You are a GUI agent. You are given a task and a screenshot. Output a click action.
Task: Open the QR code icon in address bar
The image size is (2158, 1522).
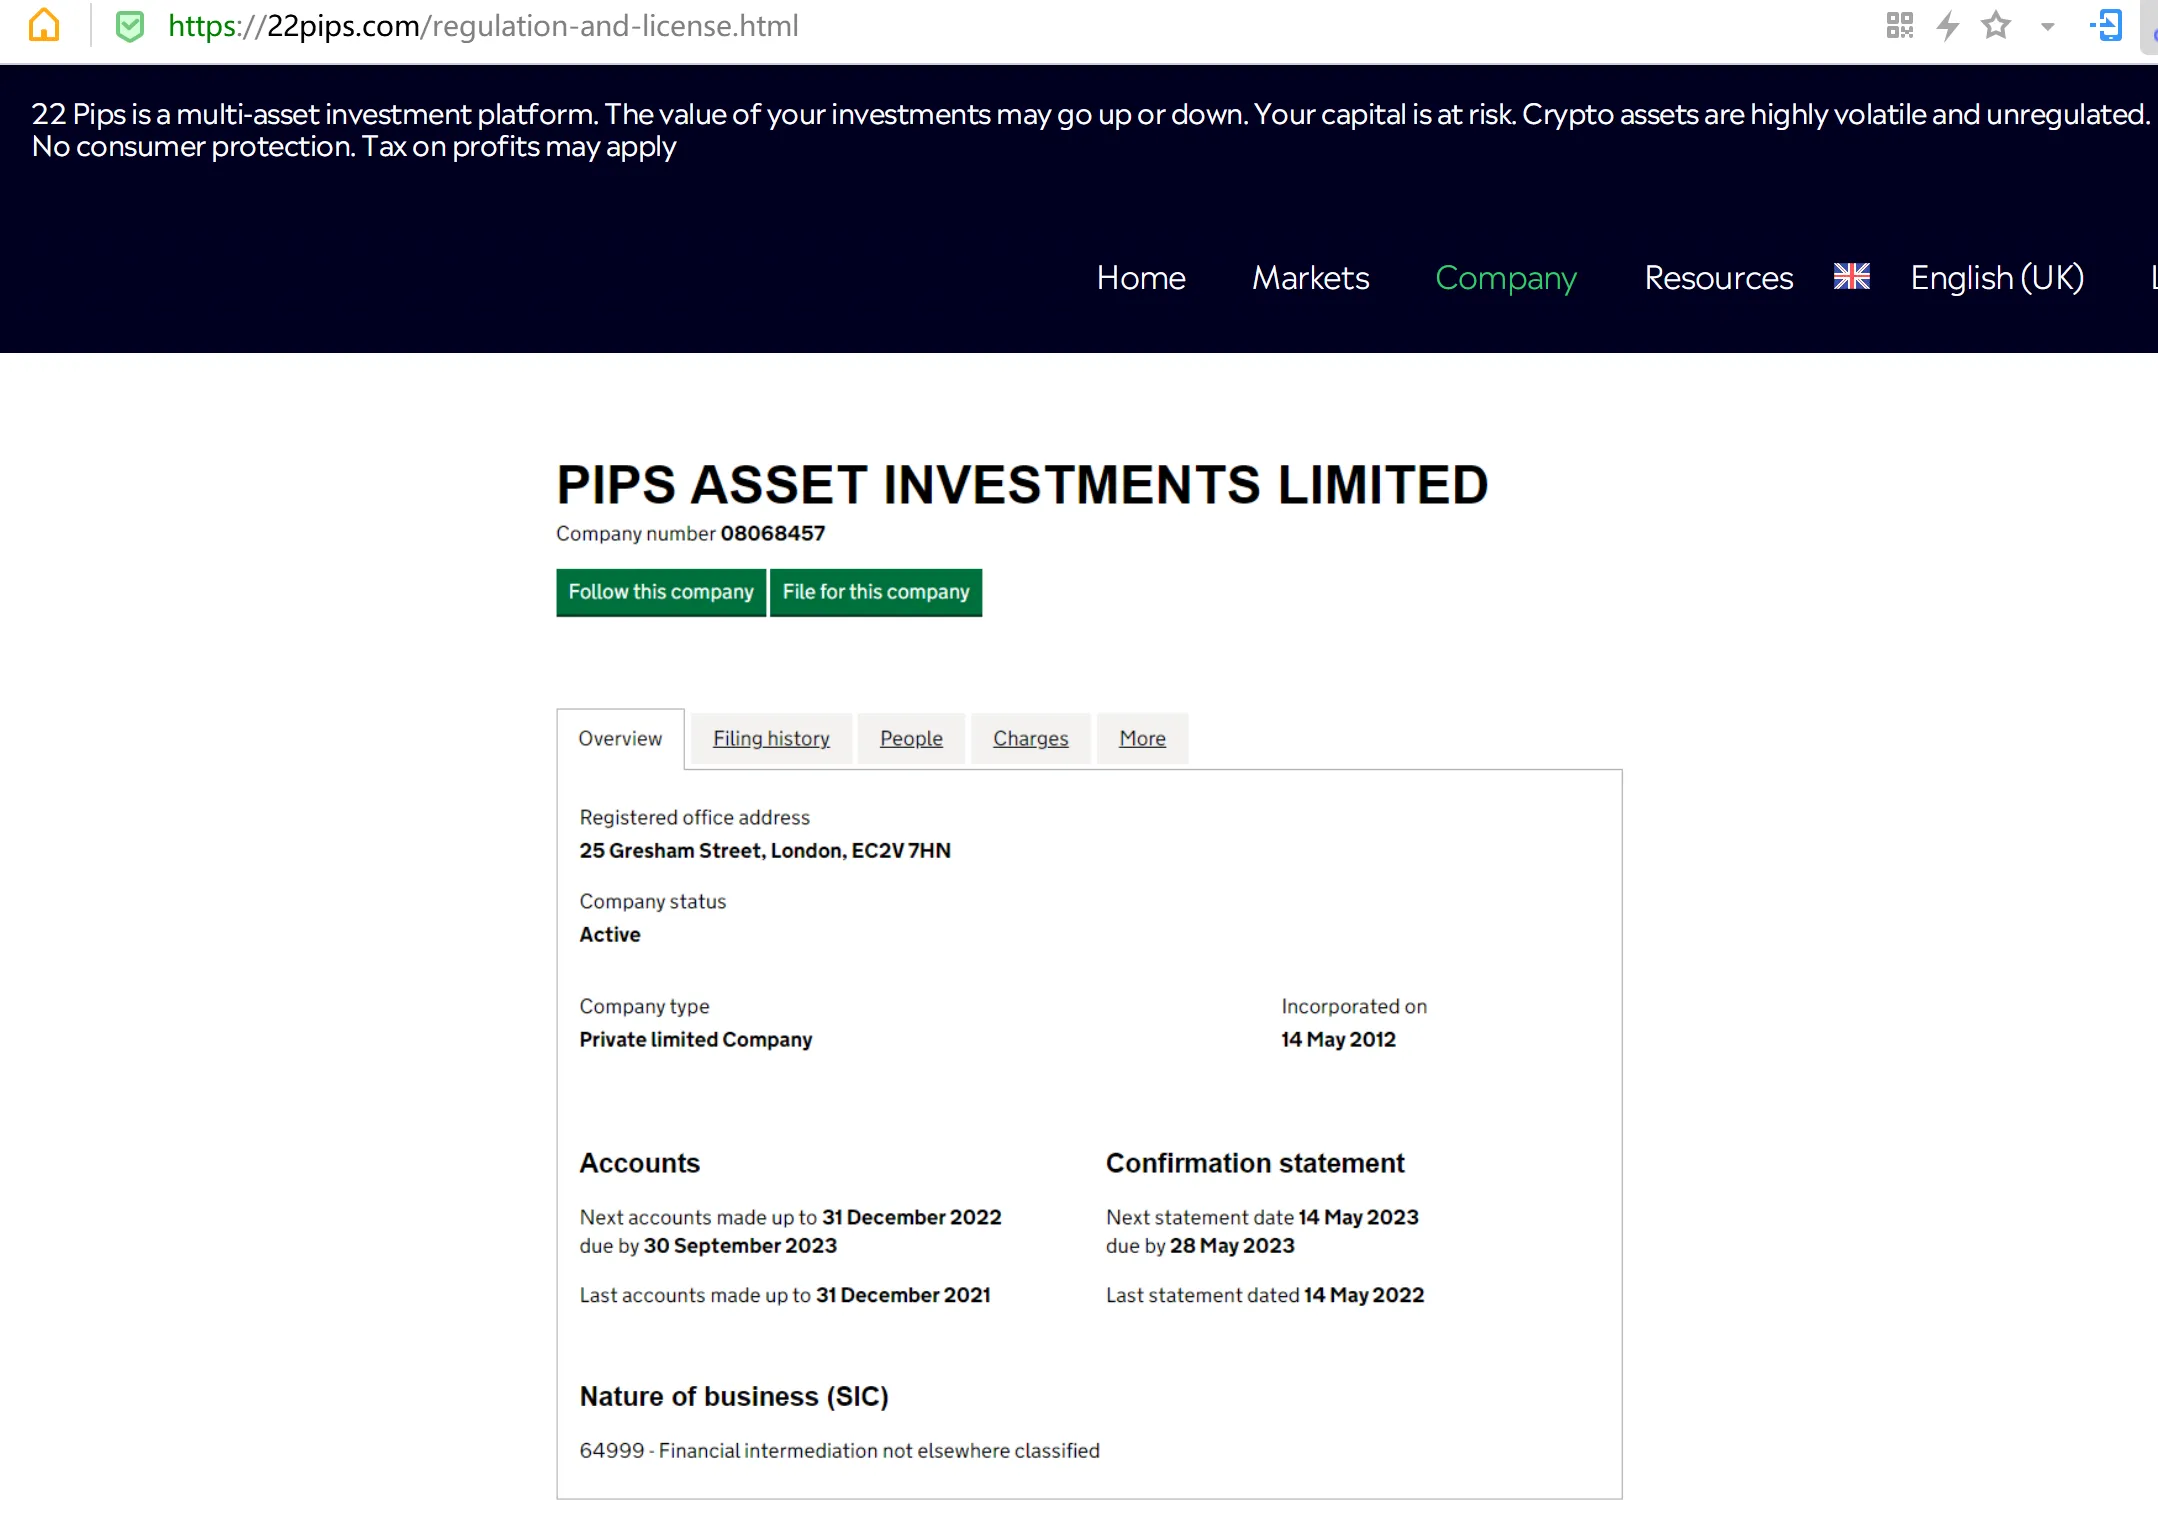pos(1899,25)
